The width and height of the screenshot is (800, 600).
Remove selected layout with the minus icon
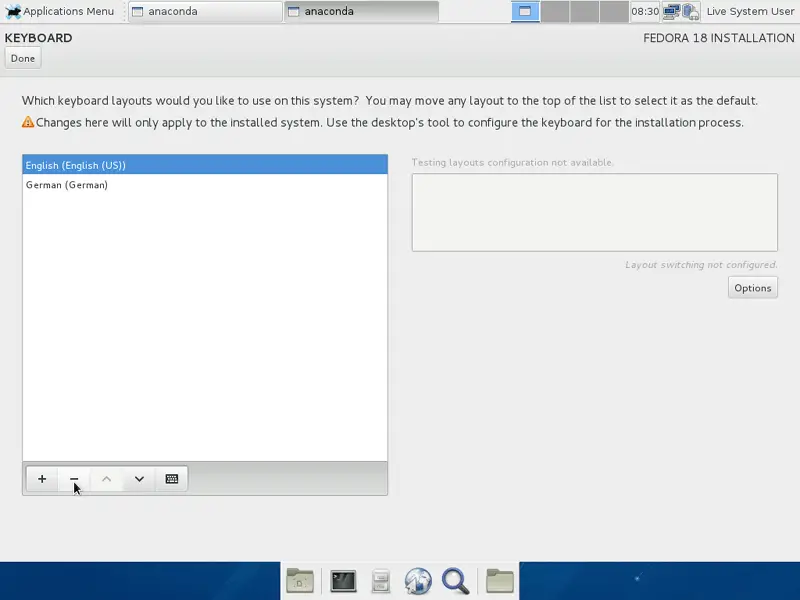74,479
